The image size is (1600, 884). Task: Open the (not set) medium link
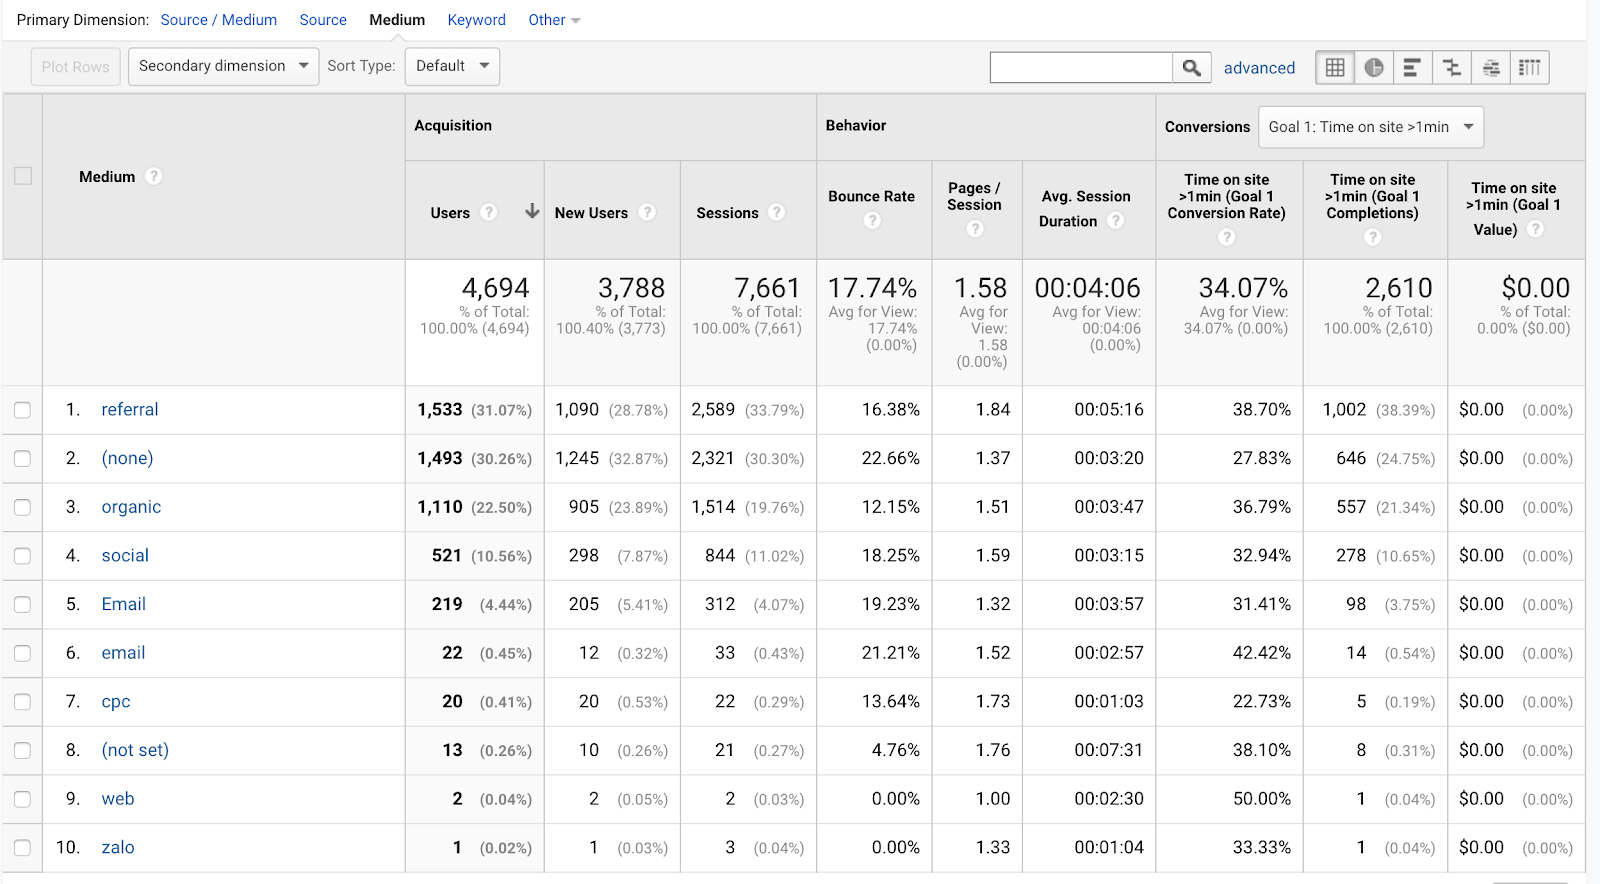pos(135,751)
